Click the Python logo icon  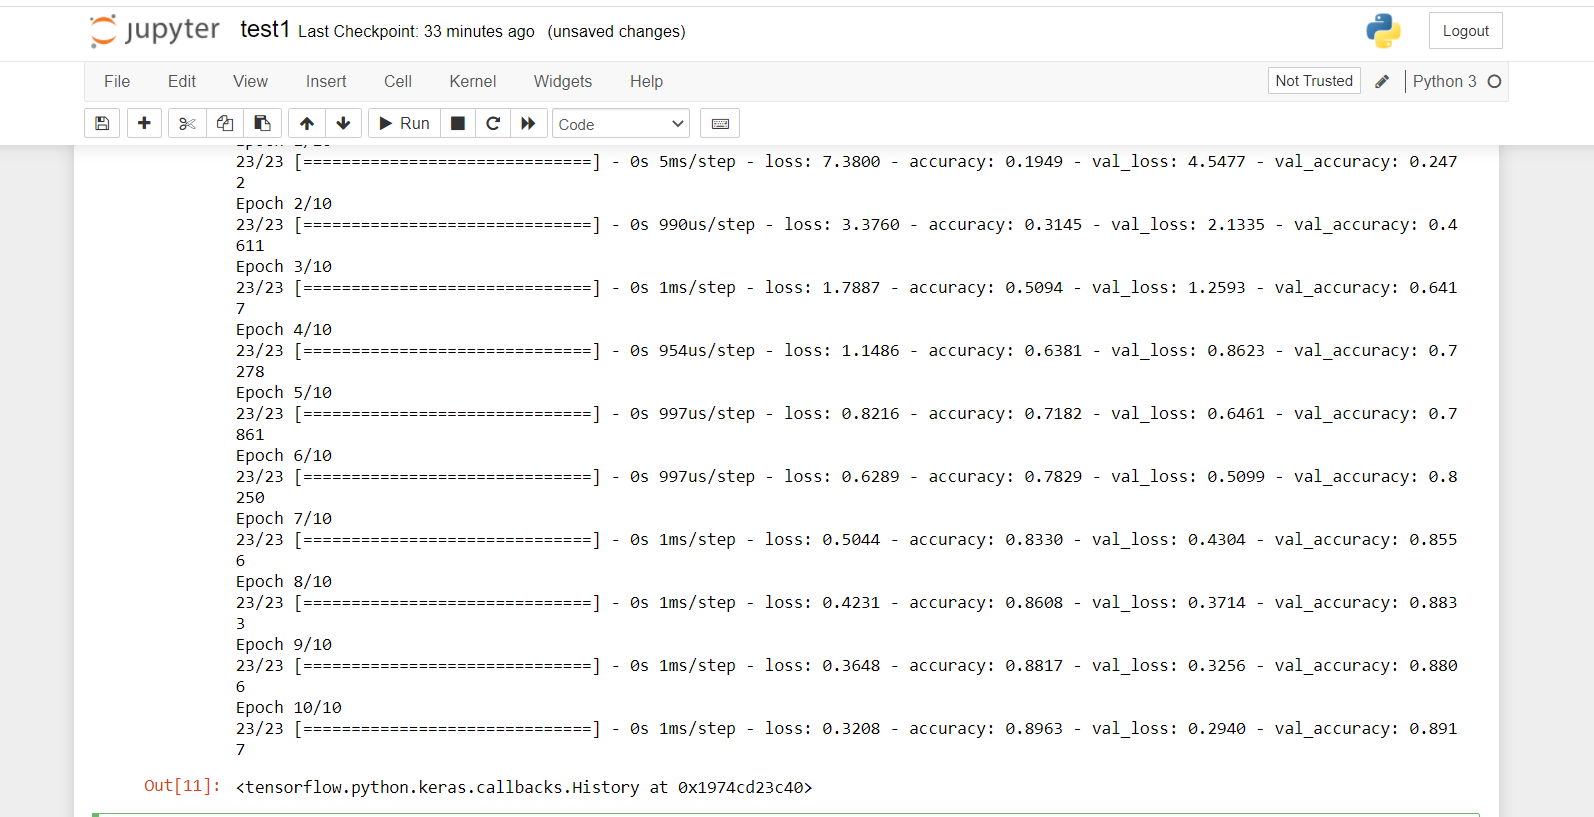point(1384,31)
